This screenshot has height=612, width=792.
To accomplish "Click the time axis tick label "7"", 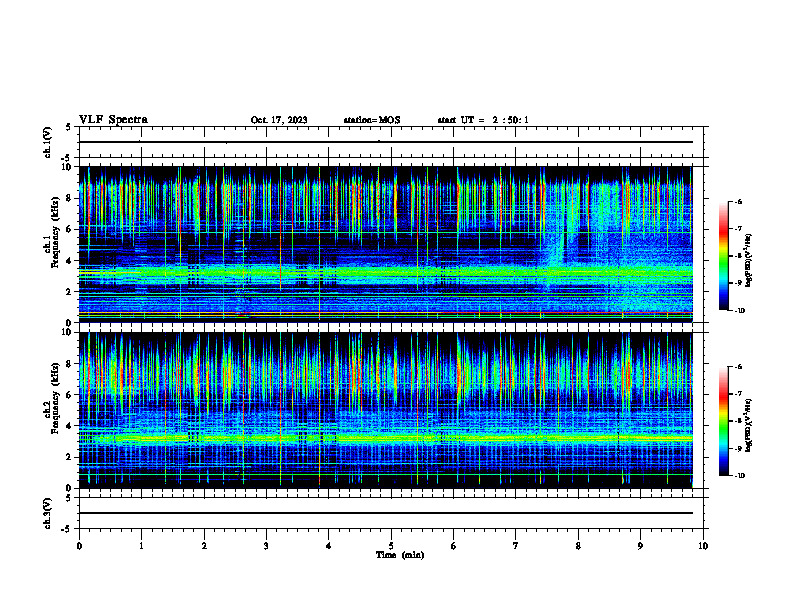I will click(x=516, y=546).
